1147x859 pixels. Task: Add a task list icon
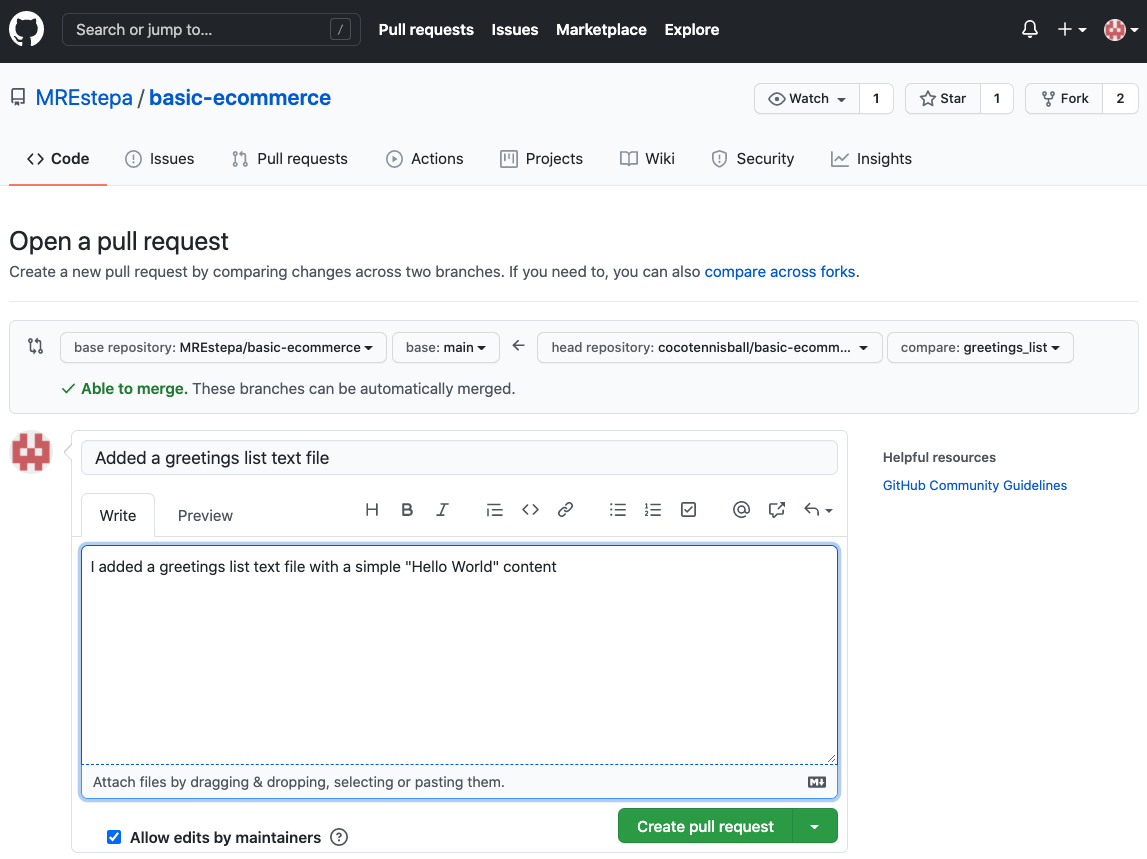(688, 510)
